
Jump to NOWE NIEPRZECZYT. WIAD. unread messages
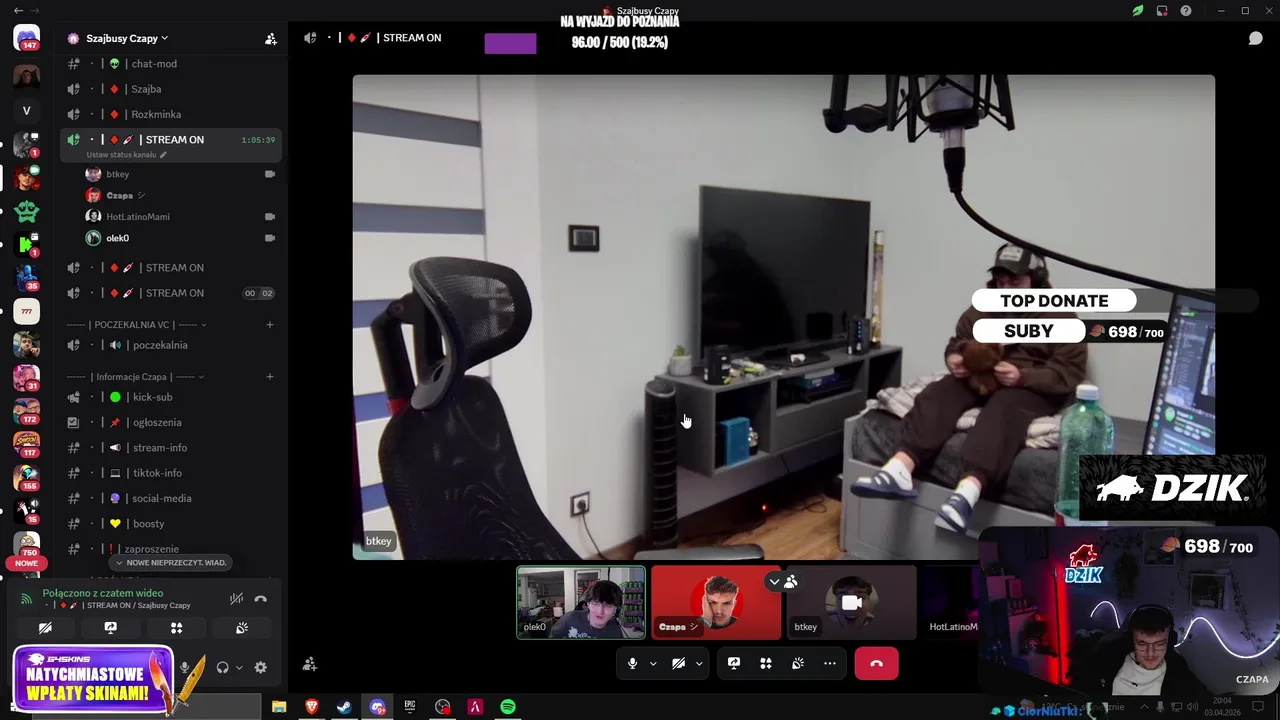tap(170, 563)
